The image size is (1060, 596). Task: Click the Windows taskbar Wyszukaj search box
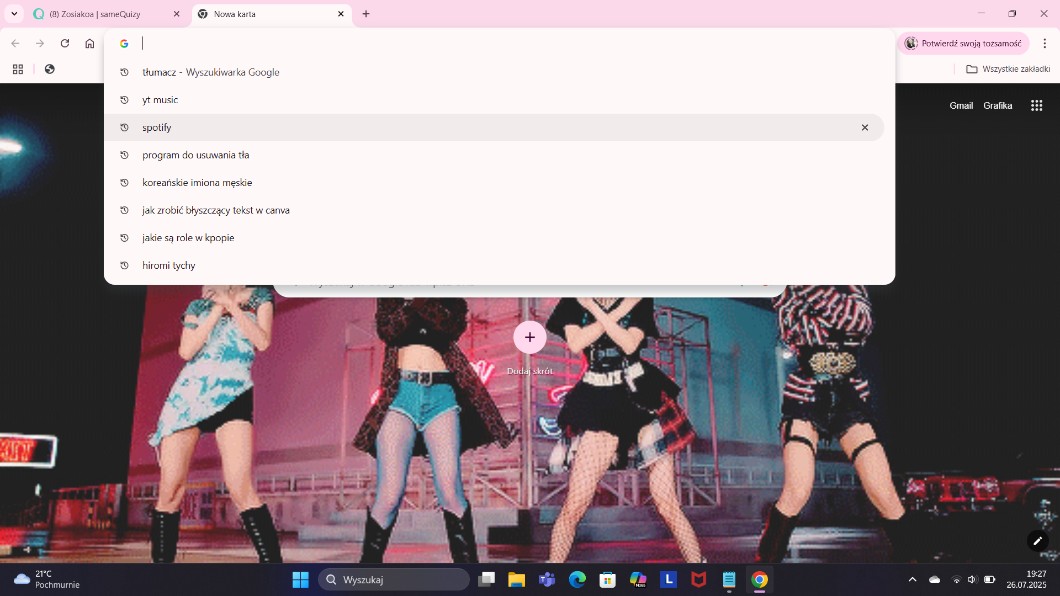pyautogui.click(x=394, y=579)
